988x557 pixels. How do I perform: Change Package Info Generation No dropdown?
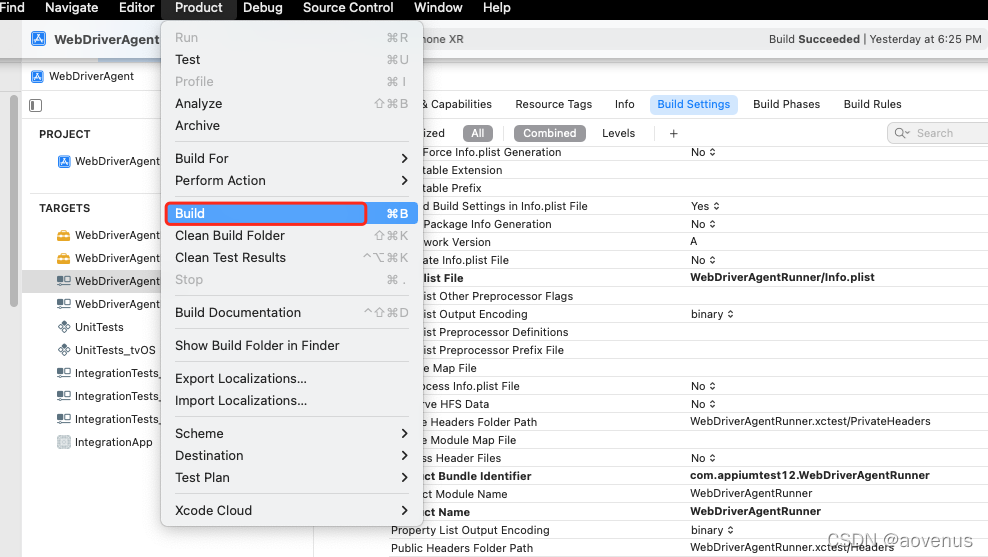coord(703,224)
